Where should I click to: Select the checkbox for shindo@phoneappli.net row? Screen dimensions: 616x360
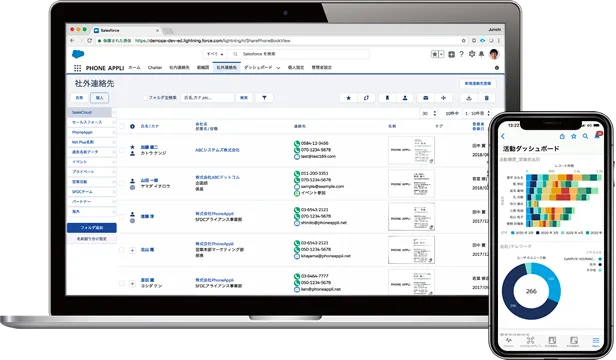[122, 217]
